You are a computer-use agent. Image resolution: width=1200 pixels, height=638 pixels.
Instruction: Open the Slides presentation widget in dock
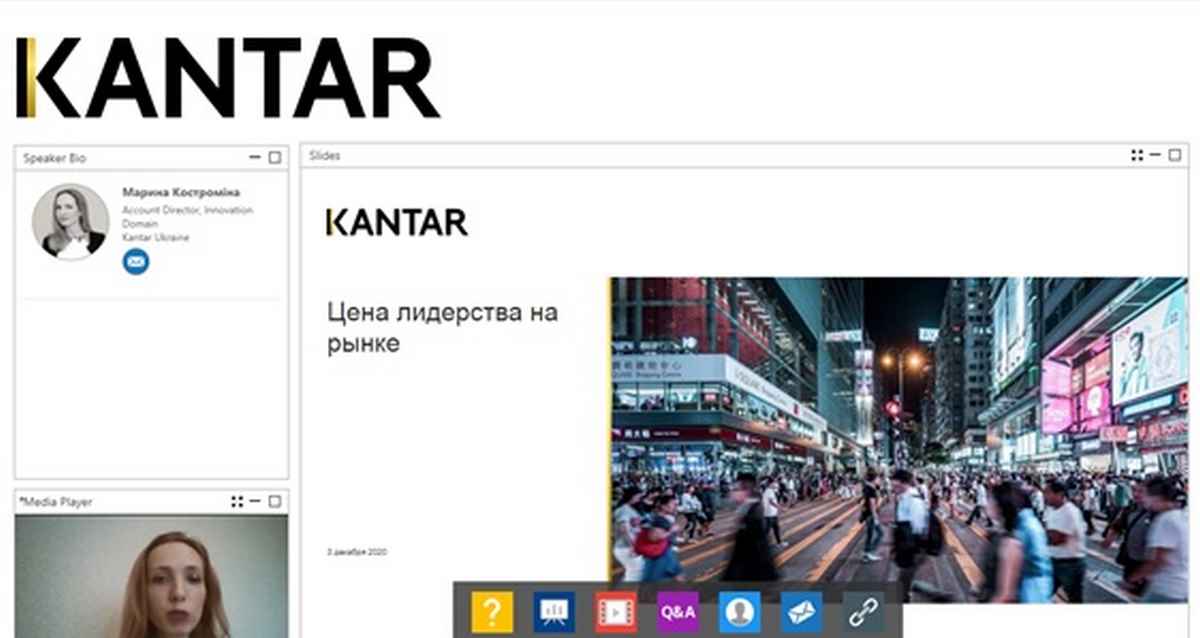click(553, 611)
